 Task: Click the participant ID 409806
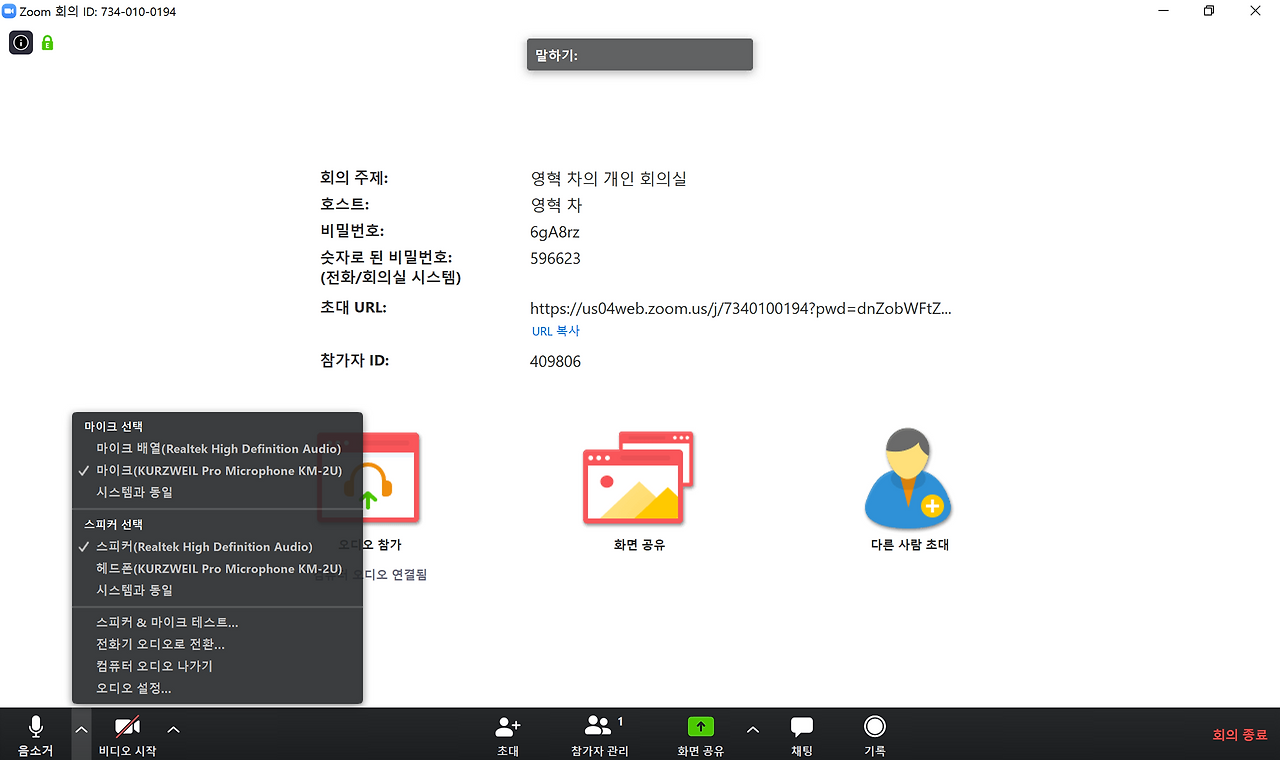(555, 362)
